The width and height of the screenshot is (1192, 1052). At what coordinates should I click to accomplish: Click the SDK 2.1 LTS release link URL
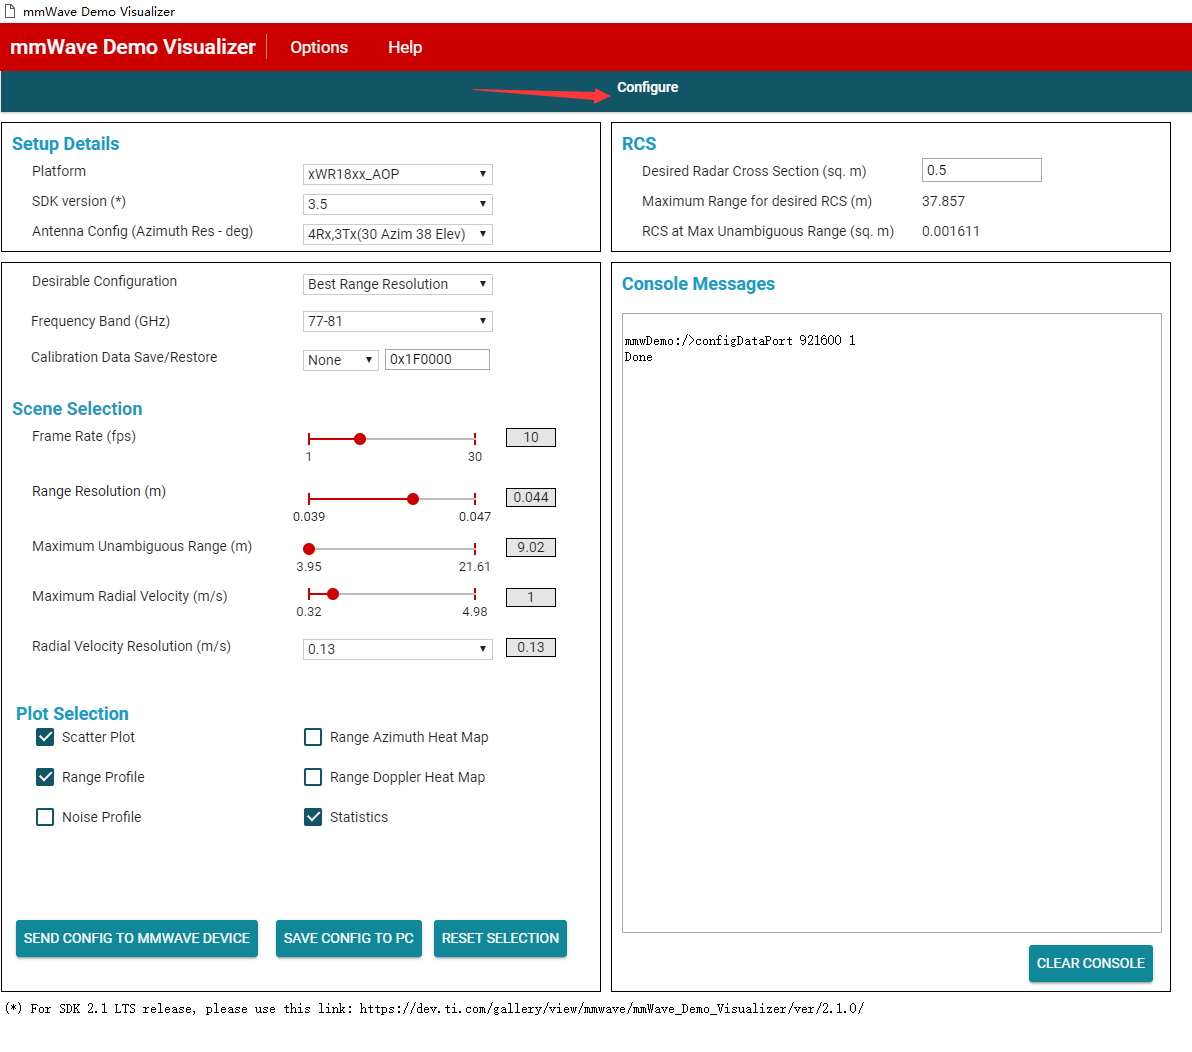(611, 1009)
